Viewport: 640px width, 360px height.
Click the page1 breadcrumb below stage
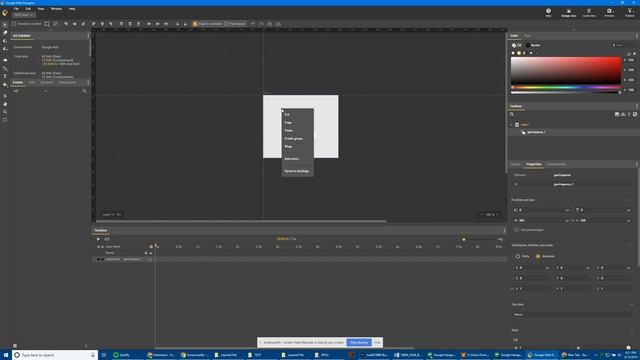(107, 214)
